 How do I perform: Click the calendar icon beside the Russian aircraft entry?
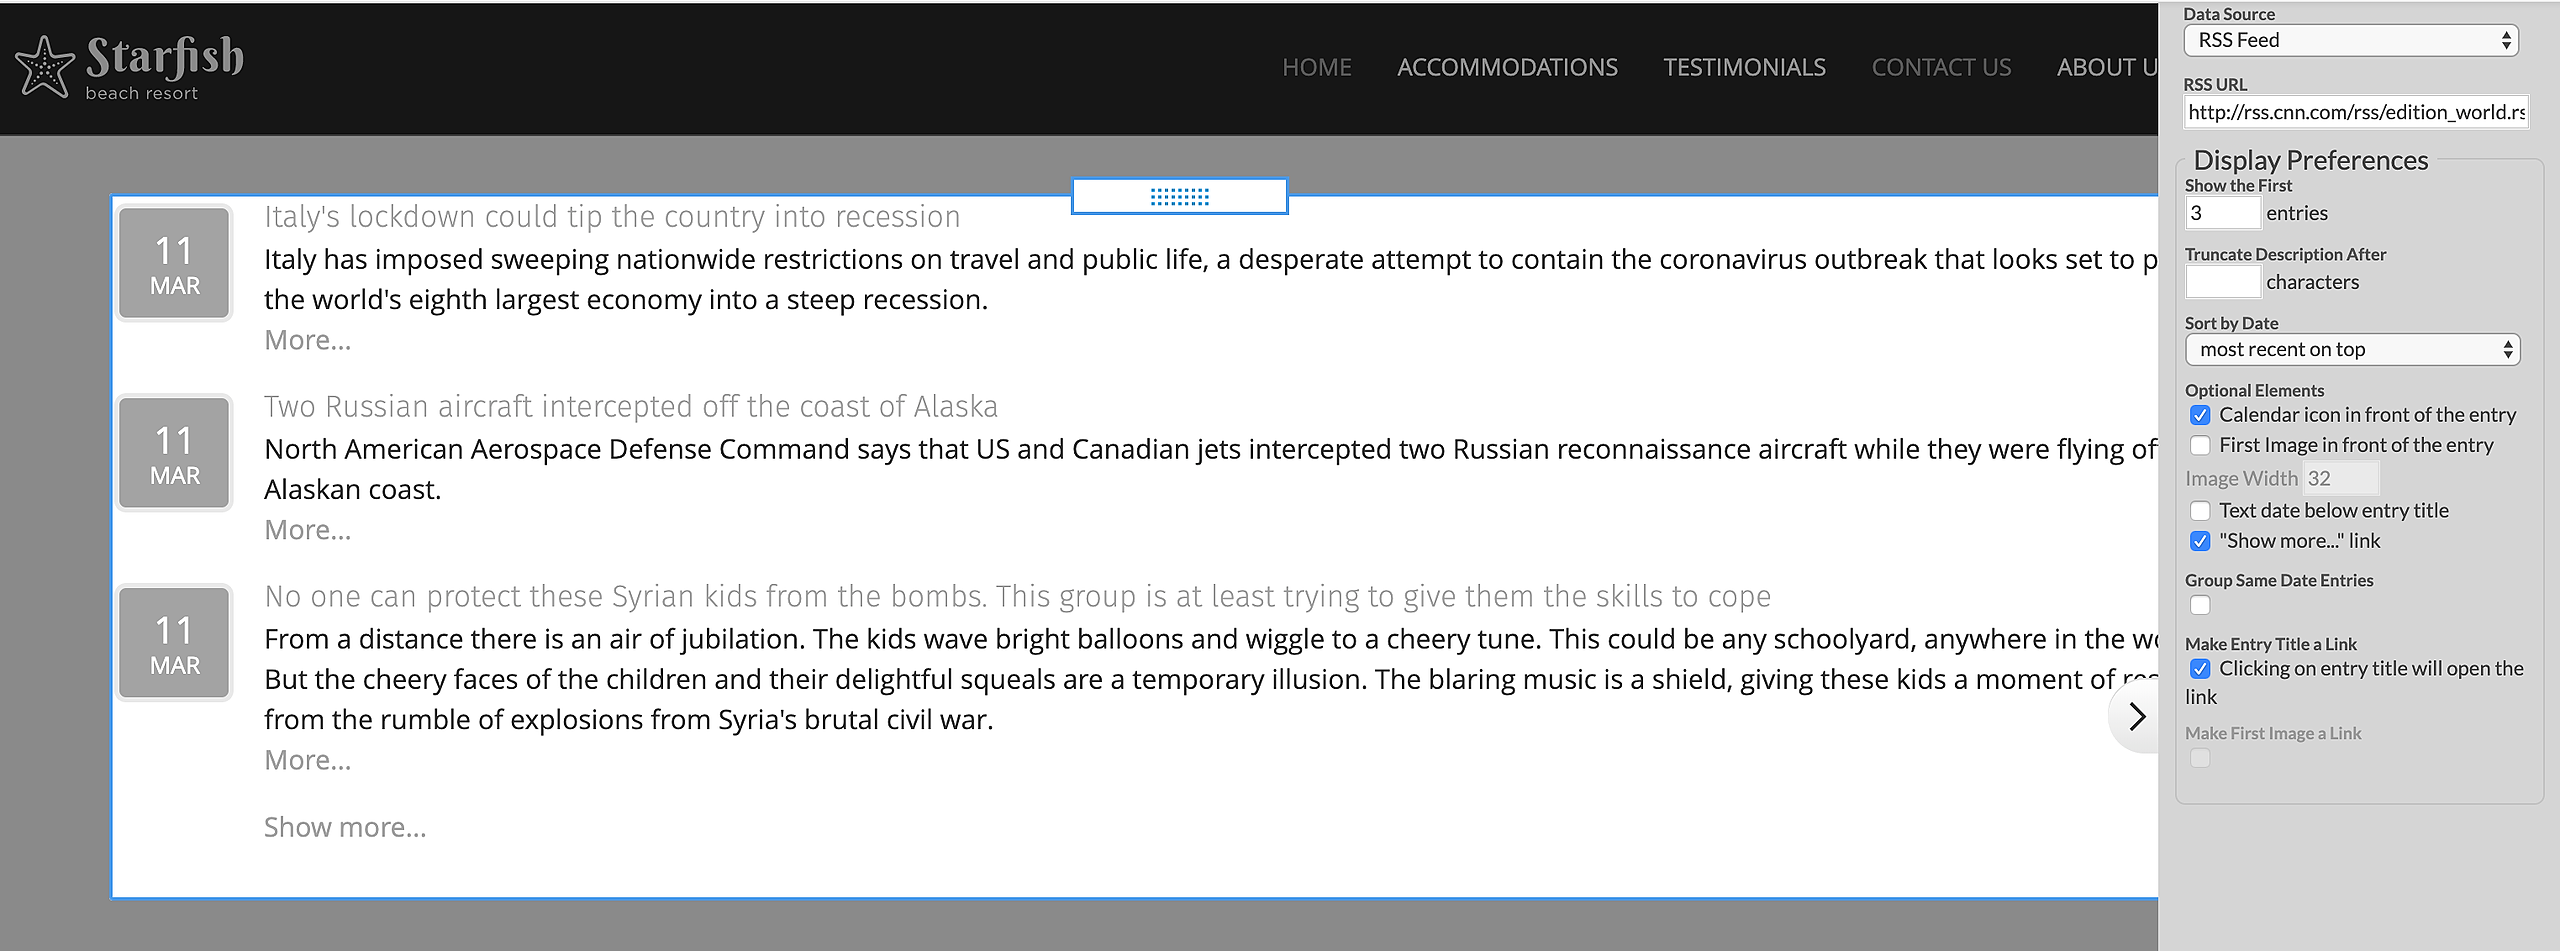click(x=175, y=454)
